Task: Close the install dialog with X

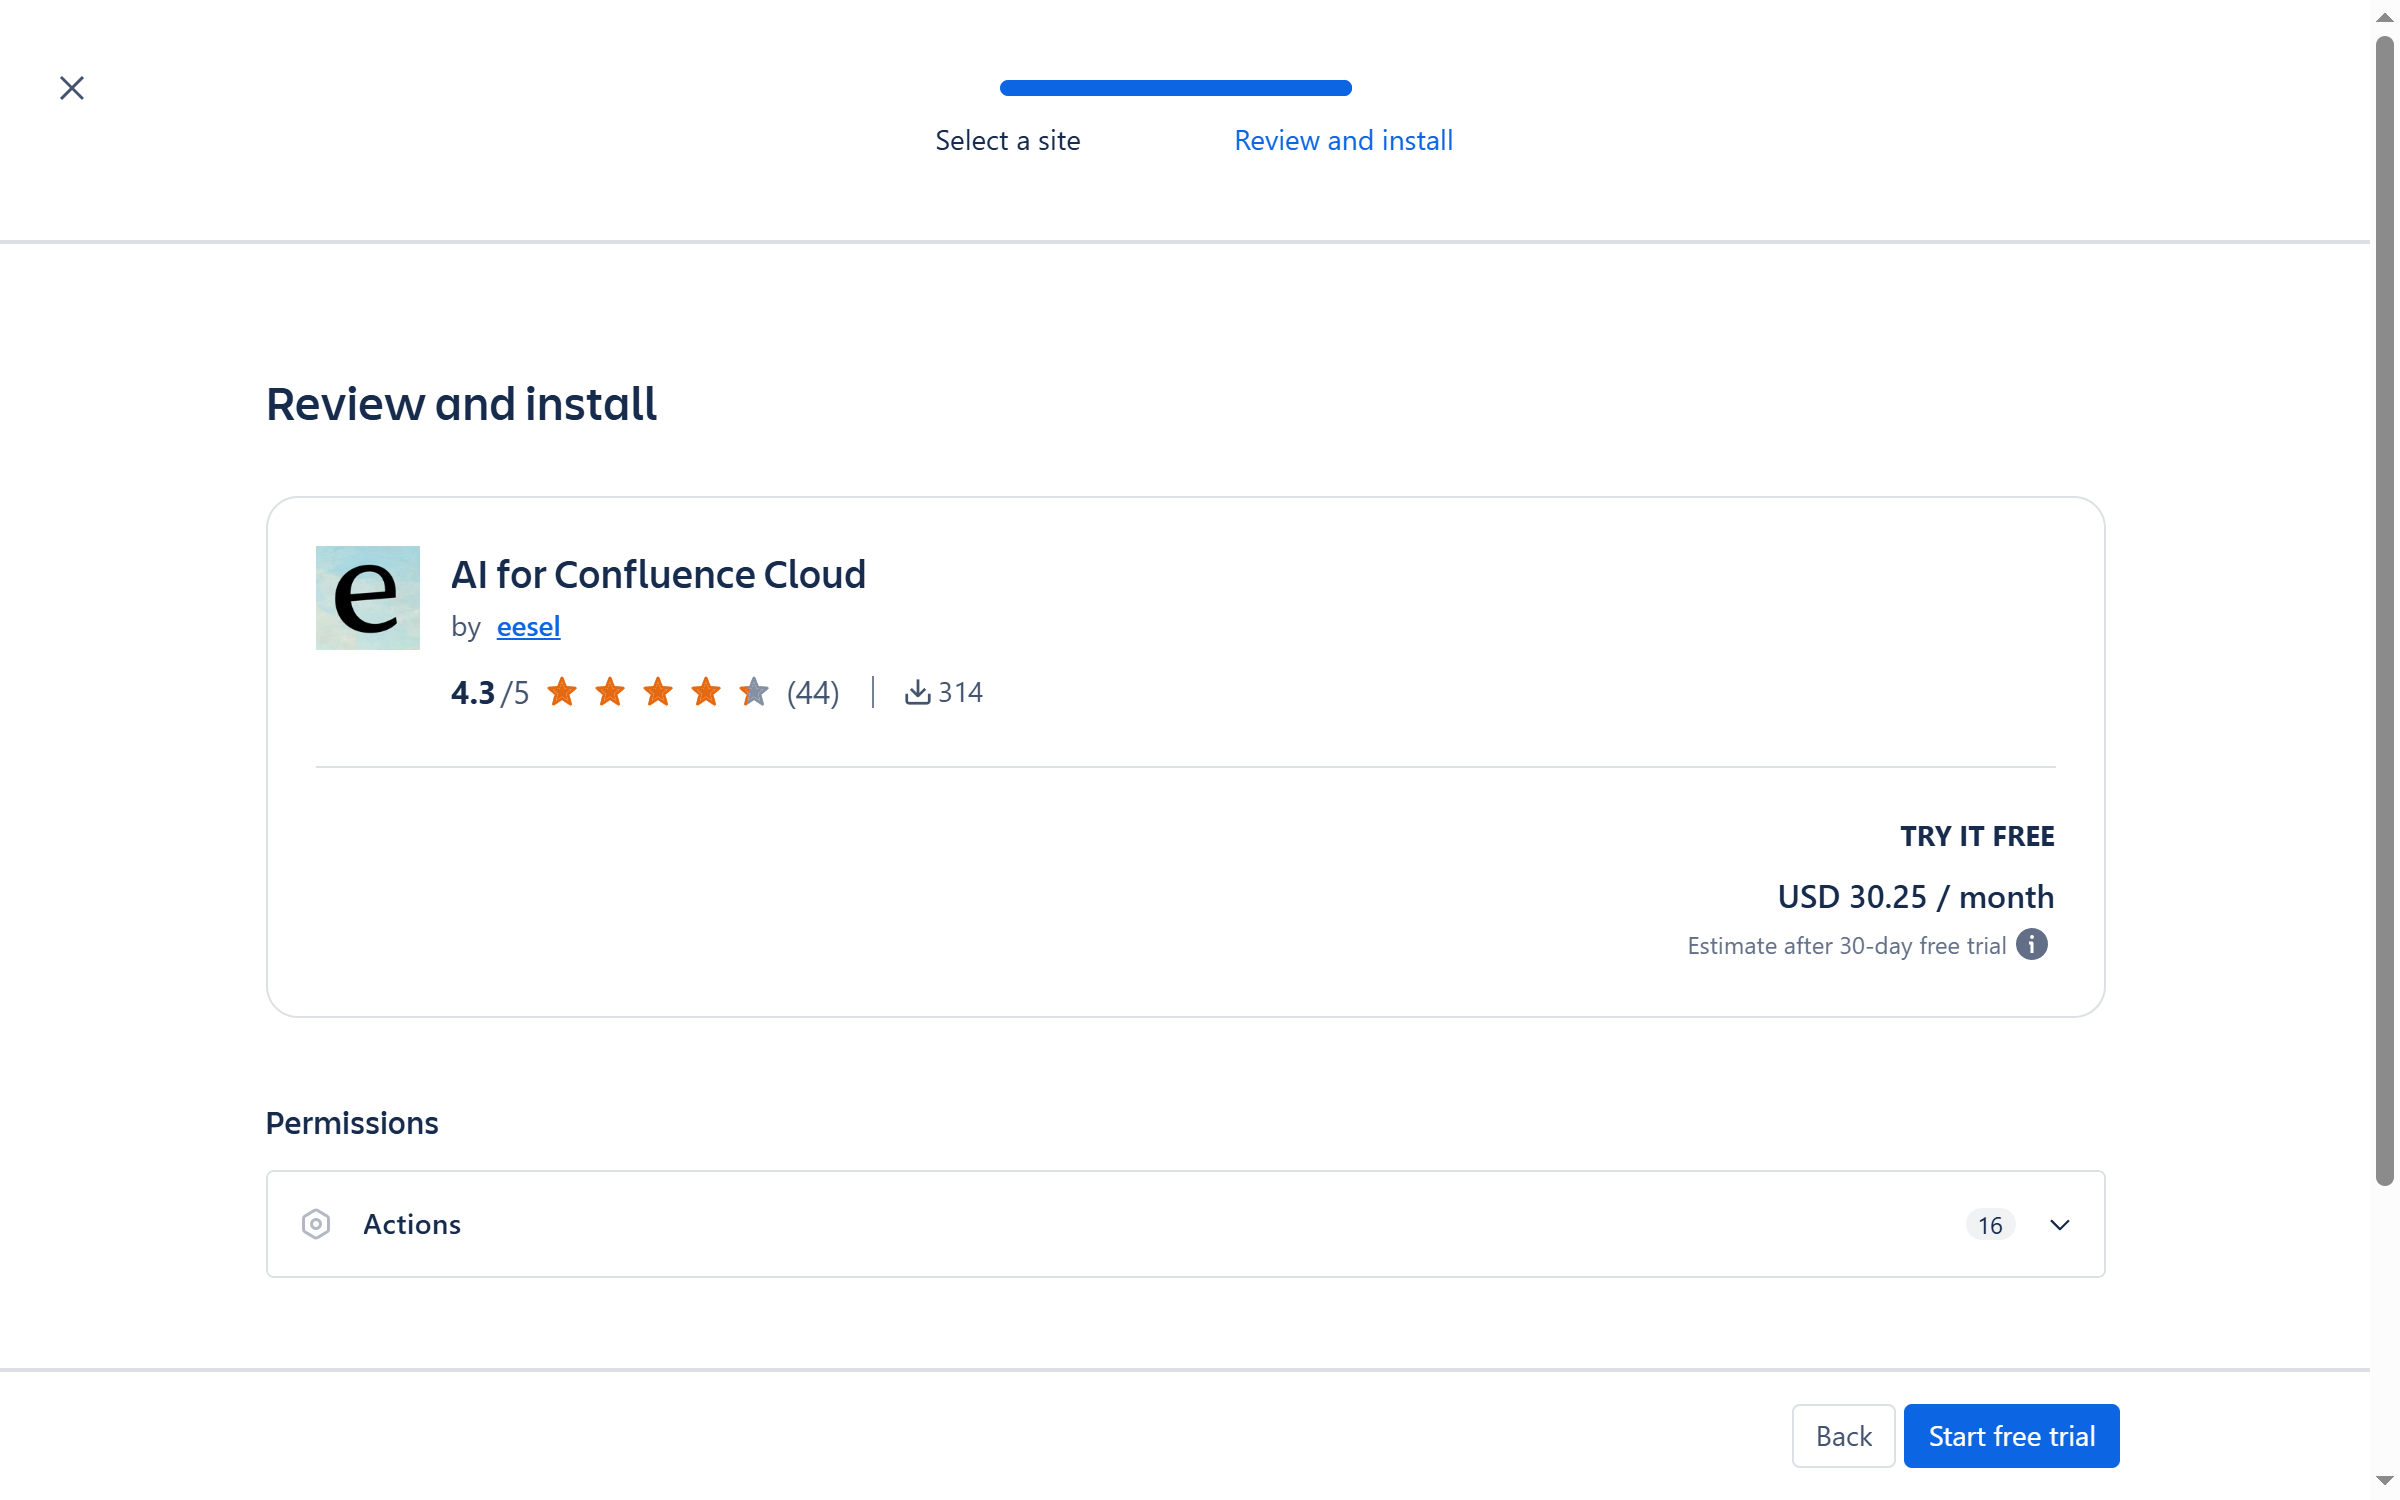Action: pos(72,88)
